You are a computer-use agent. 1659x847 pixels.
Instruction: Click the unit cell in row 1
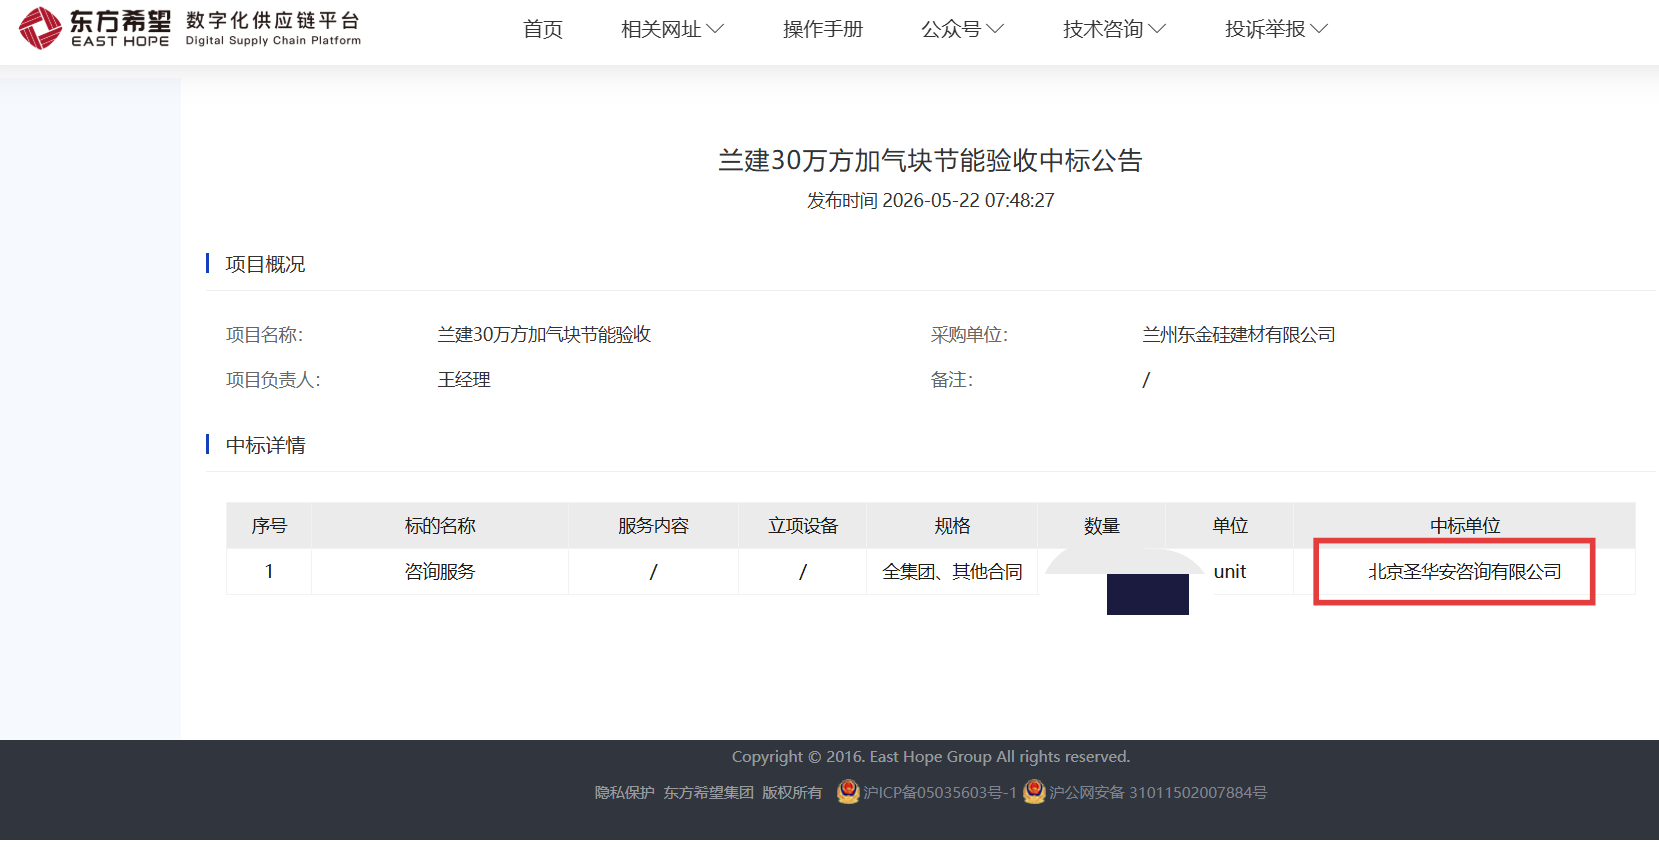click(x=1230, y=572)
